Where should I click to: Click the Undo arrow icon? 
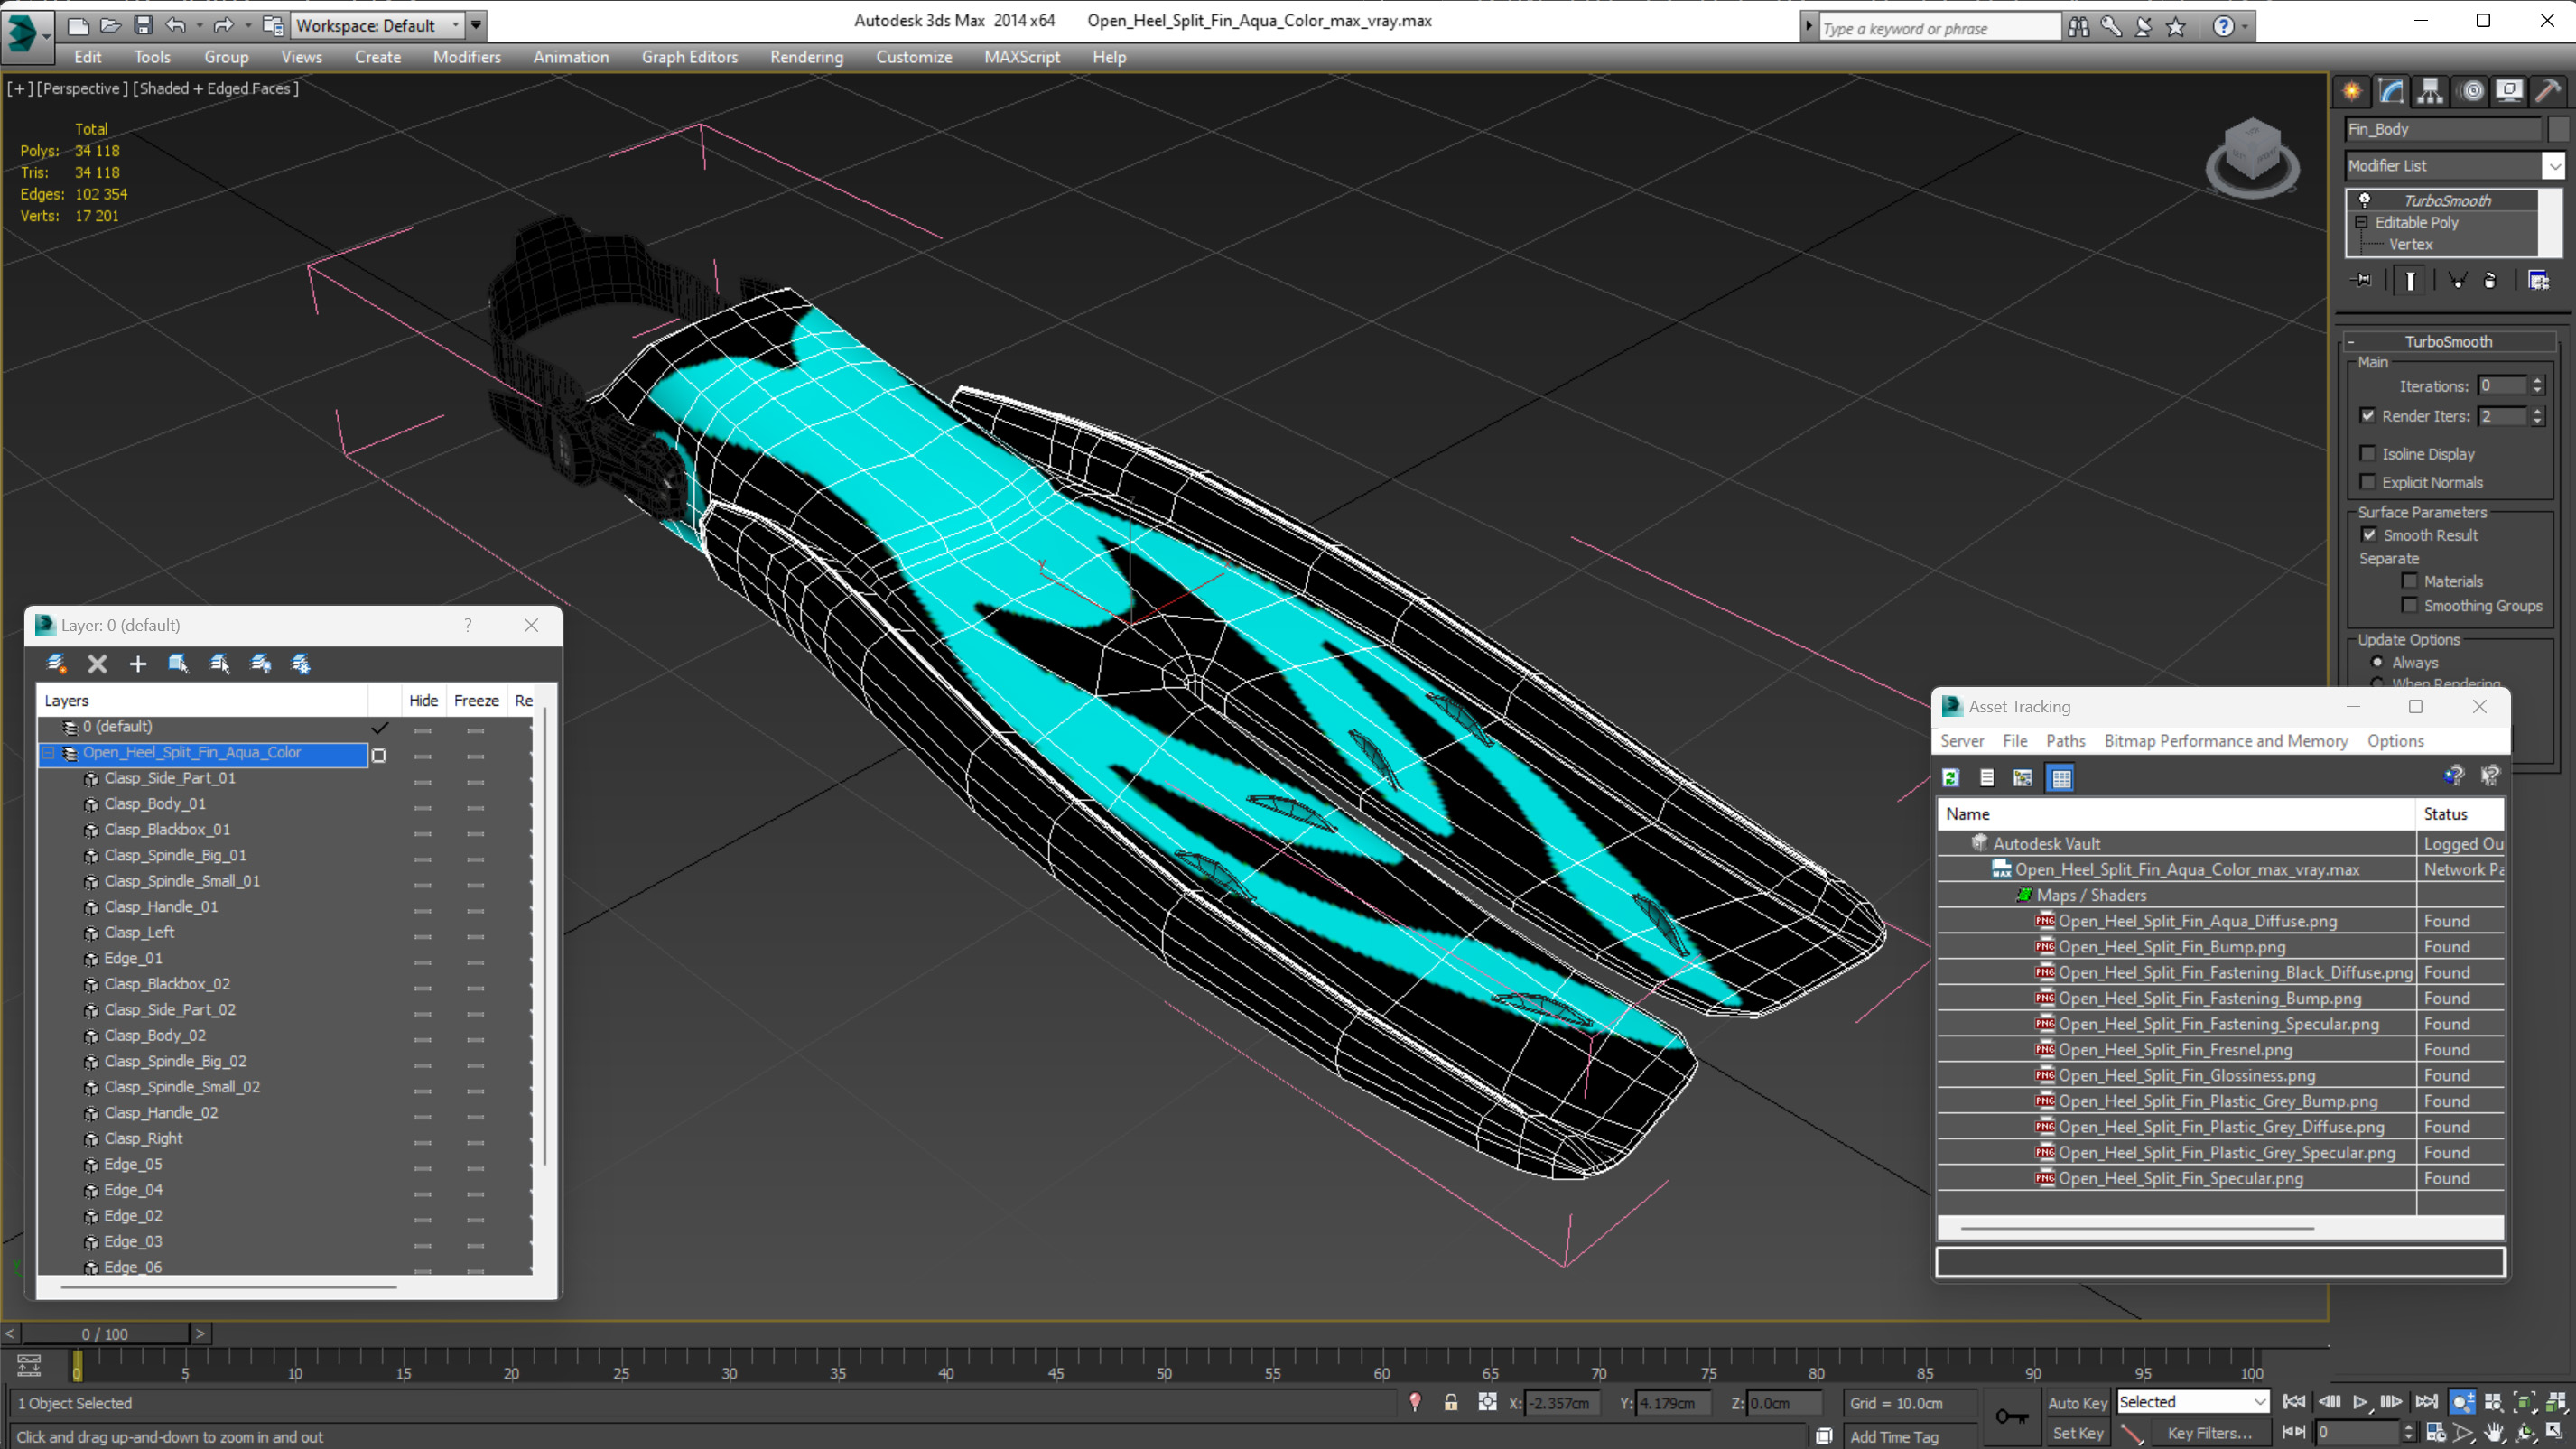point(176,25)
